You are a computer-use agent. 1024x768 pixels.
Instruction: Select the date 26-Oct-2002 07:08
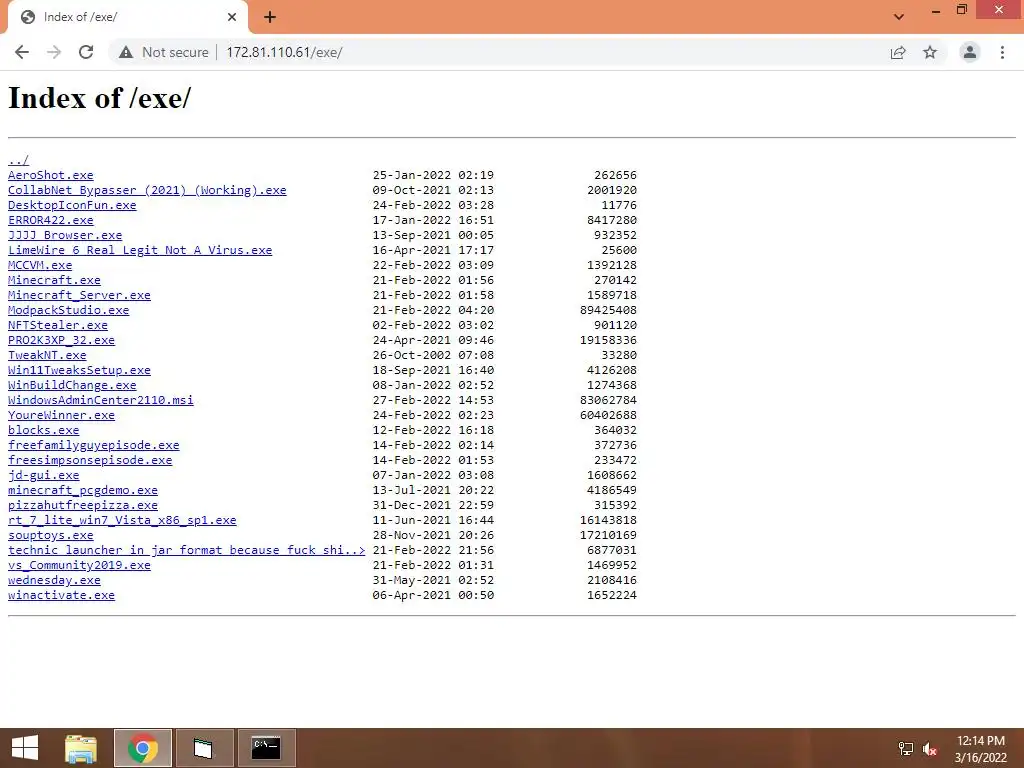click(433, 355)
